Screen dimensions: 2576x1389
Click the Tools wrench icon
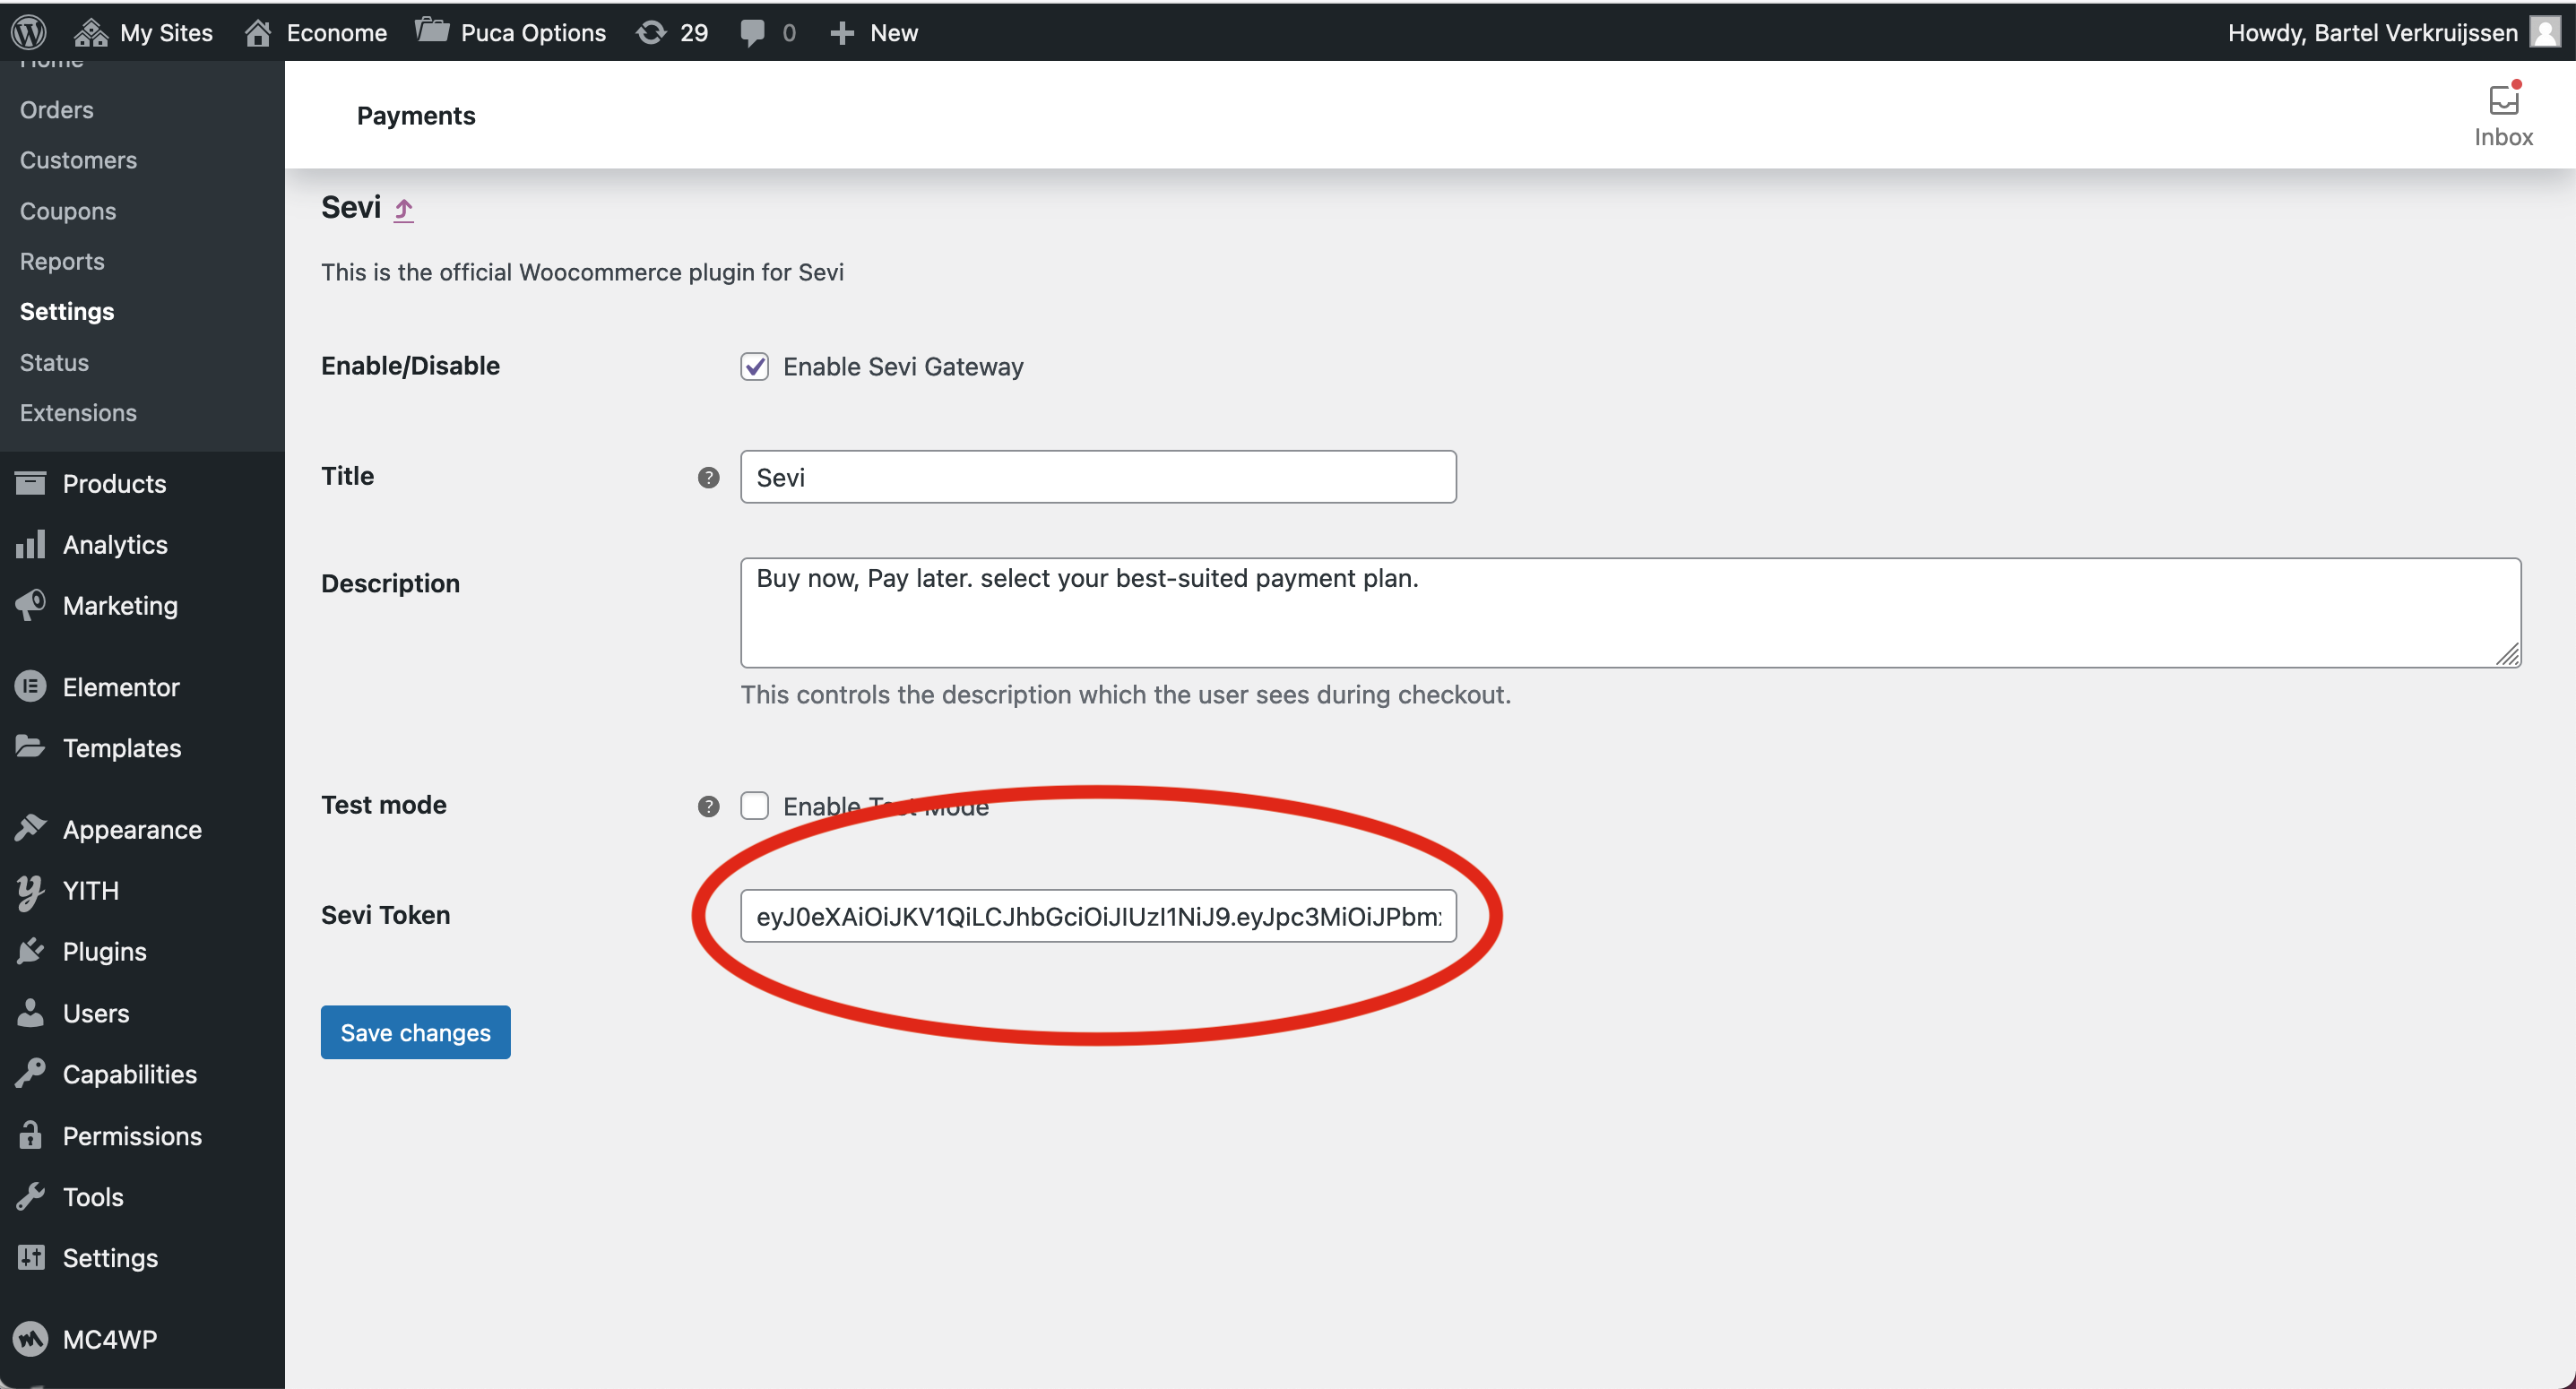point(30,1196)
